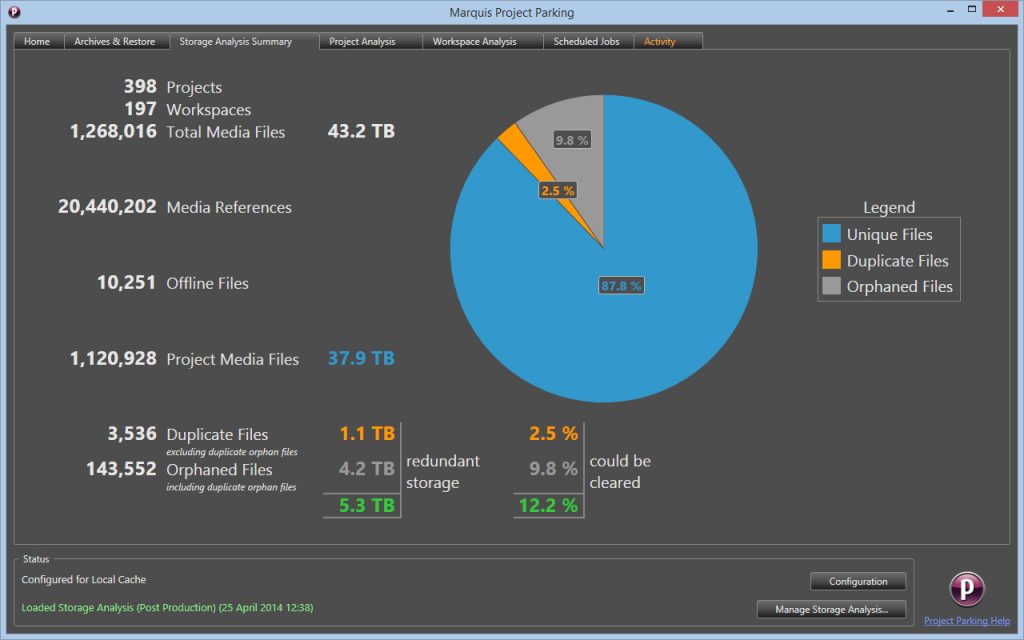1024x640 pixels.
Task: Click the 87.8 % label on the pie chart
Action: 621,286
